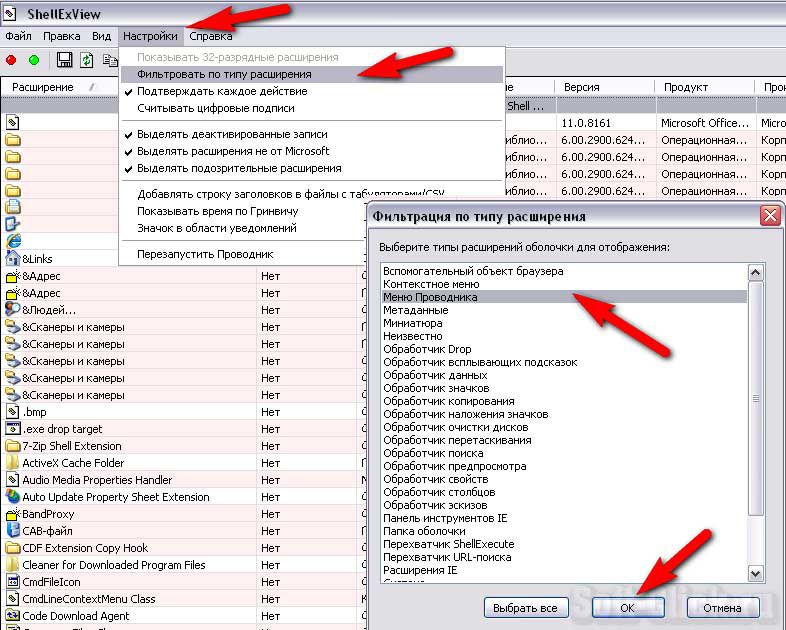
Task: Select "Меню Проводника" in the type list
Action: pyautogui.click(x=430, y=297)
